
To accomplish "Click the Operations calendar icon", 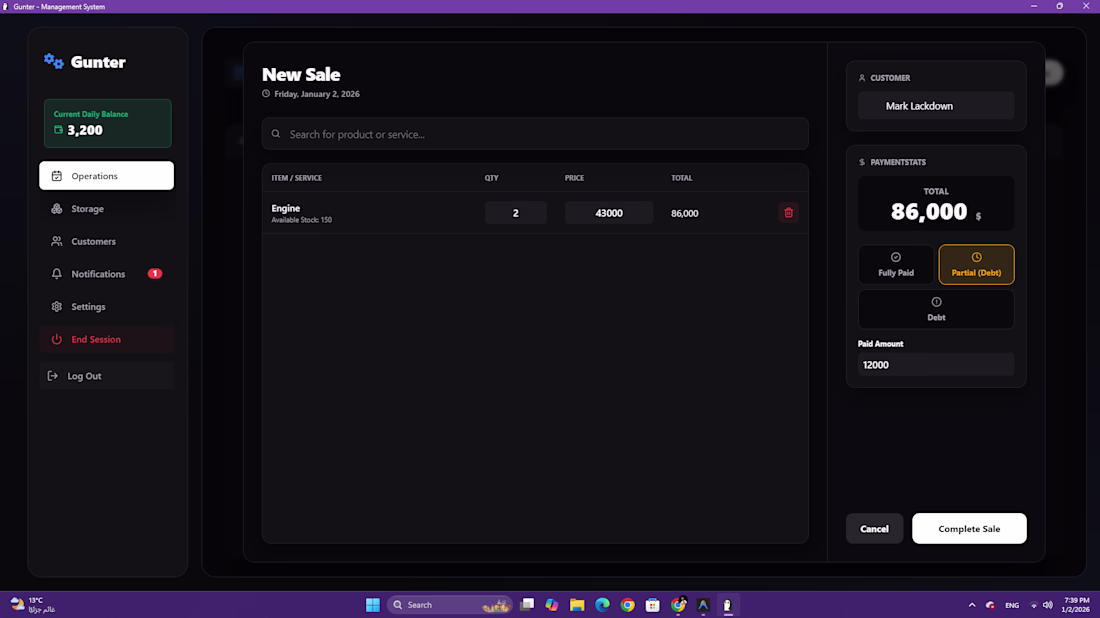I will 57,176.
